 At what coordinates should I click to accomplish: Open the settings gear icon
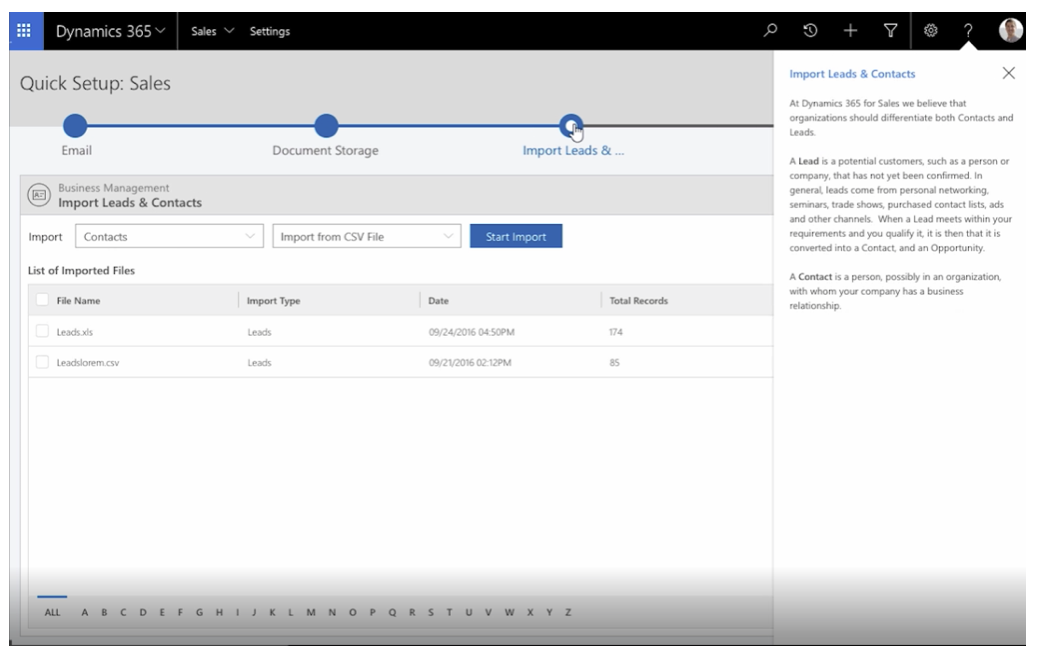pos(931,30)
